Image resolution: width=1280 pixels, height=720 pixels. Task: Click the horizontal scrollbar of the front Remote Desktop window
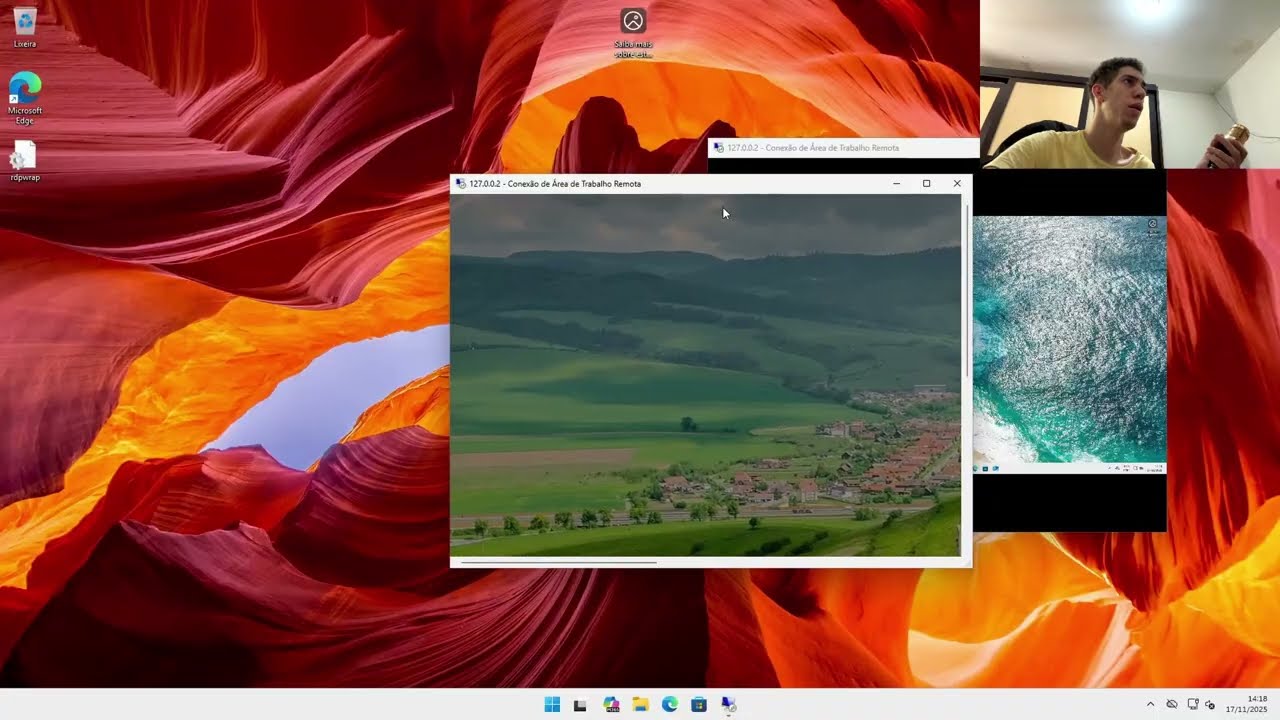click(x=558, y=562)
